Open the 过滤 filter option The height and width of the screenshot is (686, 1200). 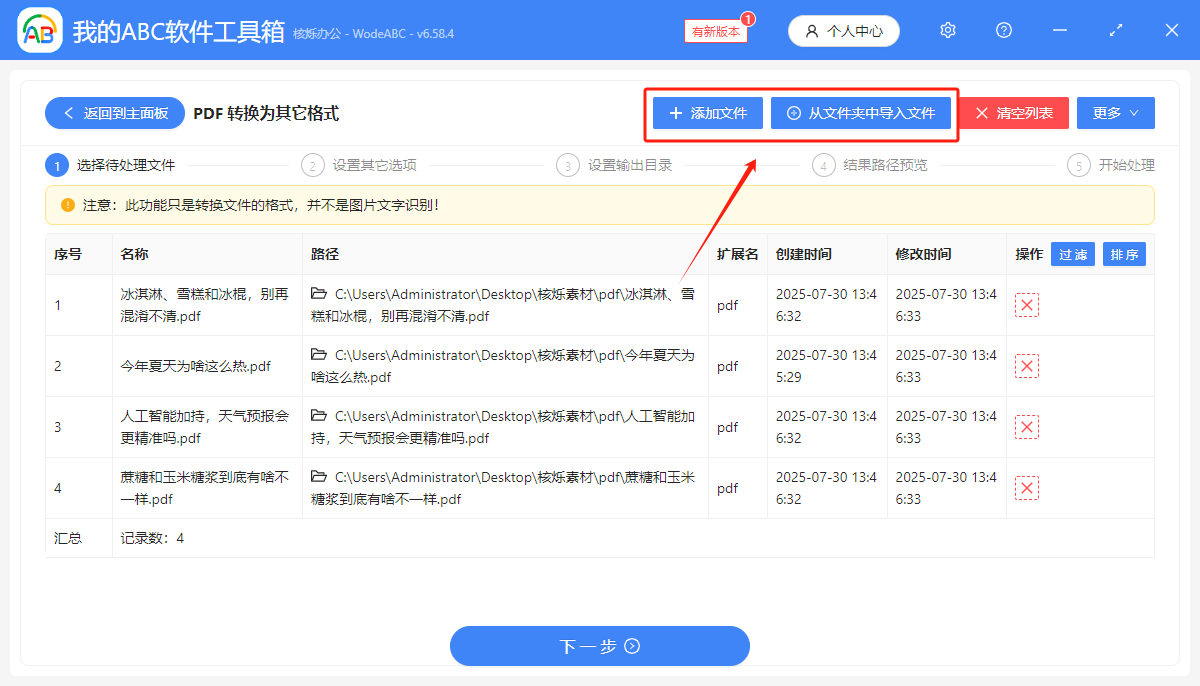(1073, 254)
